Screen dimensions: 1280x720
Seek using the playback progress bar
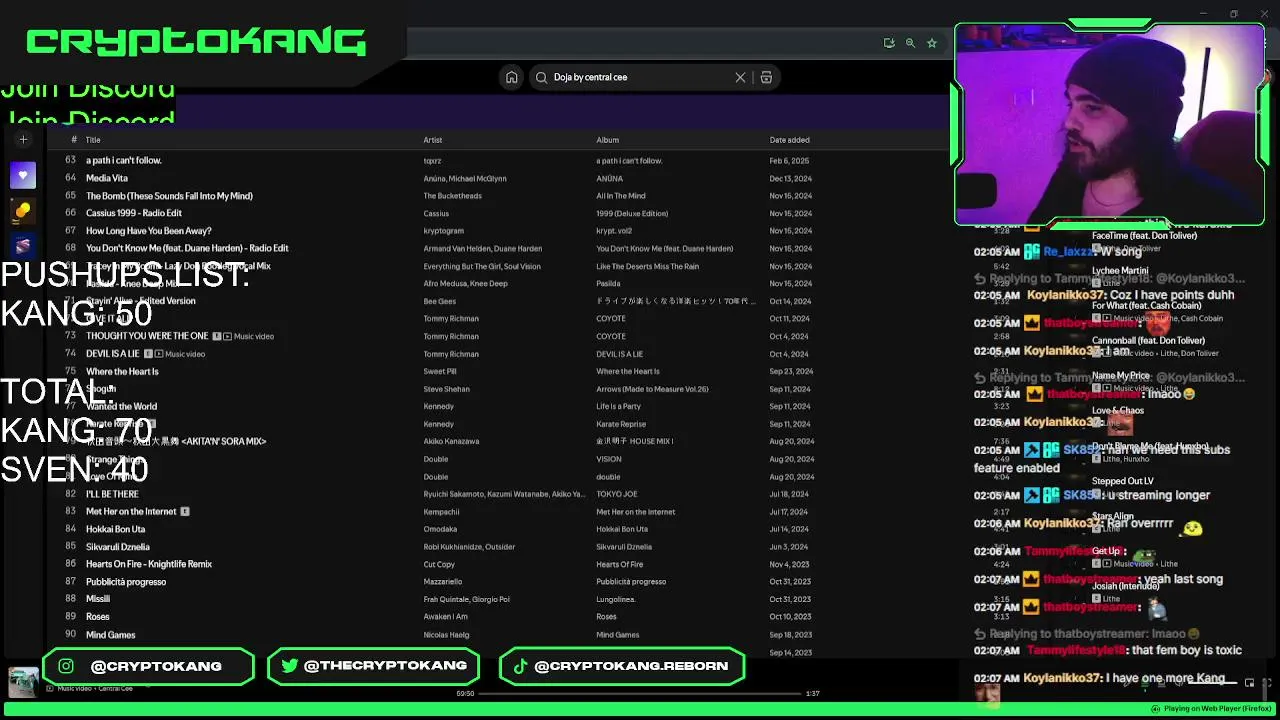[640, 693]
